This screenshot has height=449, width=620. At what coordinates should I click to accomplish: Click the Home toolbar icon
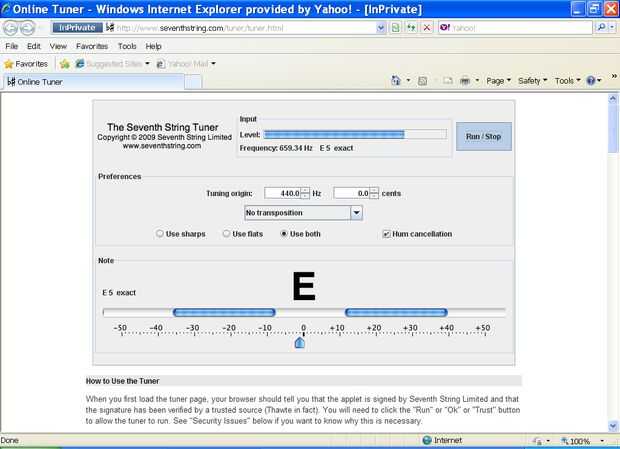pos(395,81)
